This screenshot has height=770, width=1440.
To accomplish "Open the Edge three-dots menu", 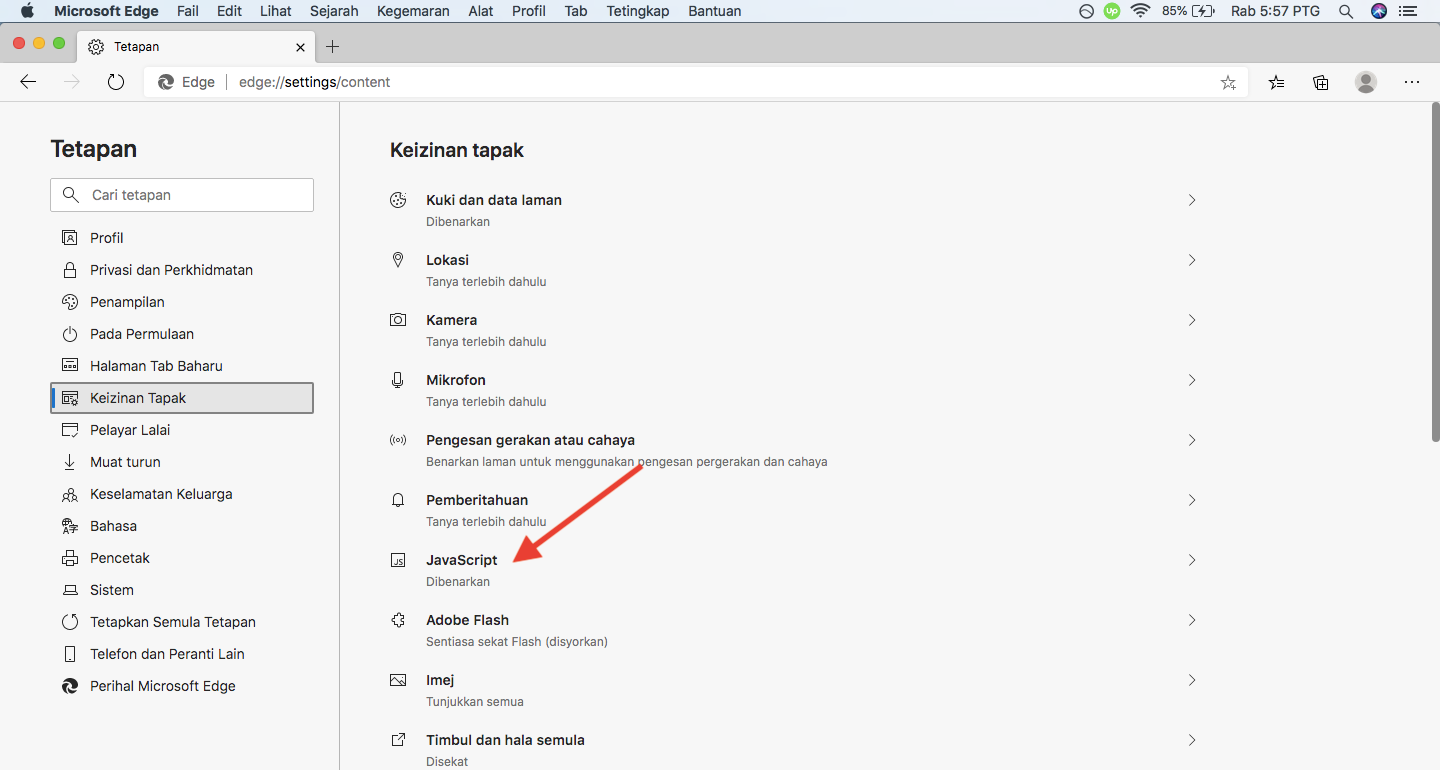I will pos(1412,83).
